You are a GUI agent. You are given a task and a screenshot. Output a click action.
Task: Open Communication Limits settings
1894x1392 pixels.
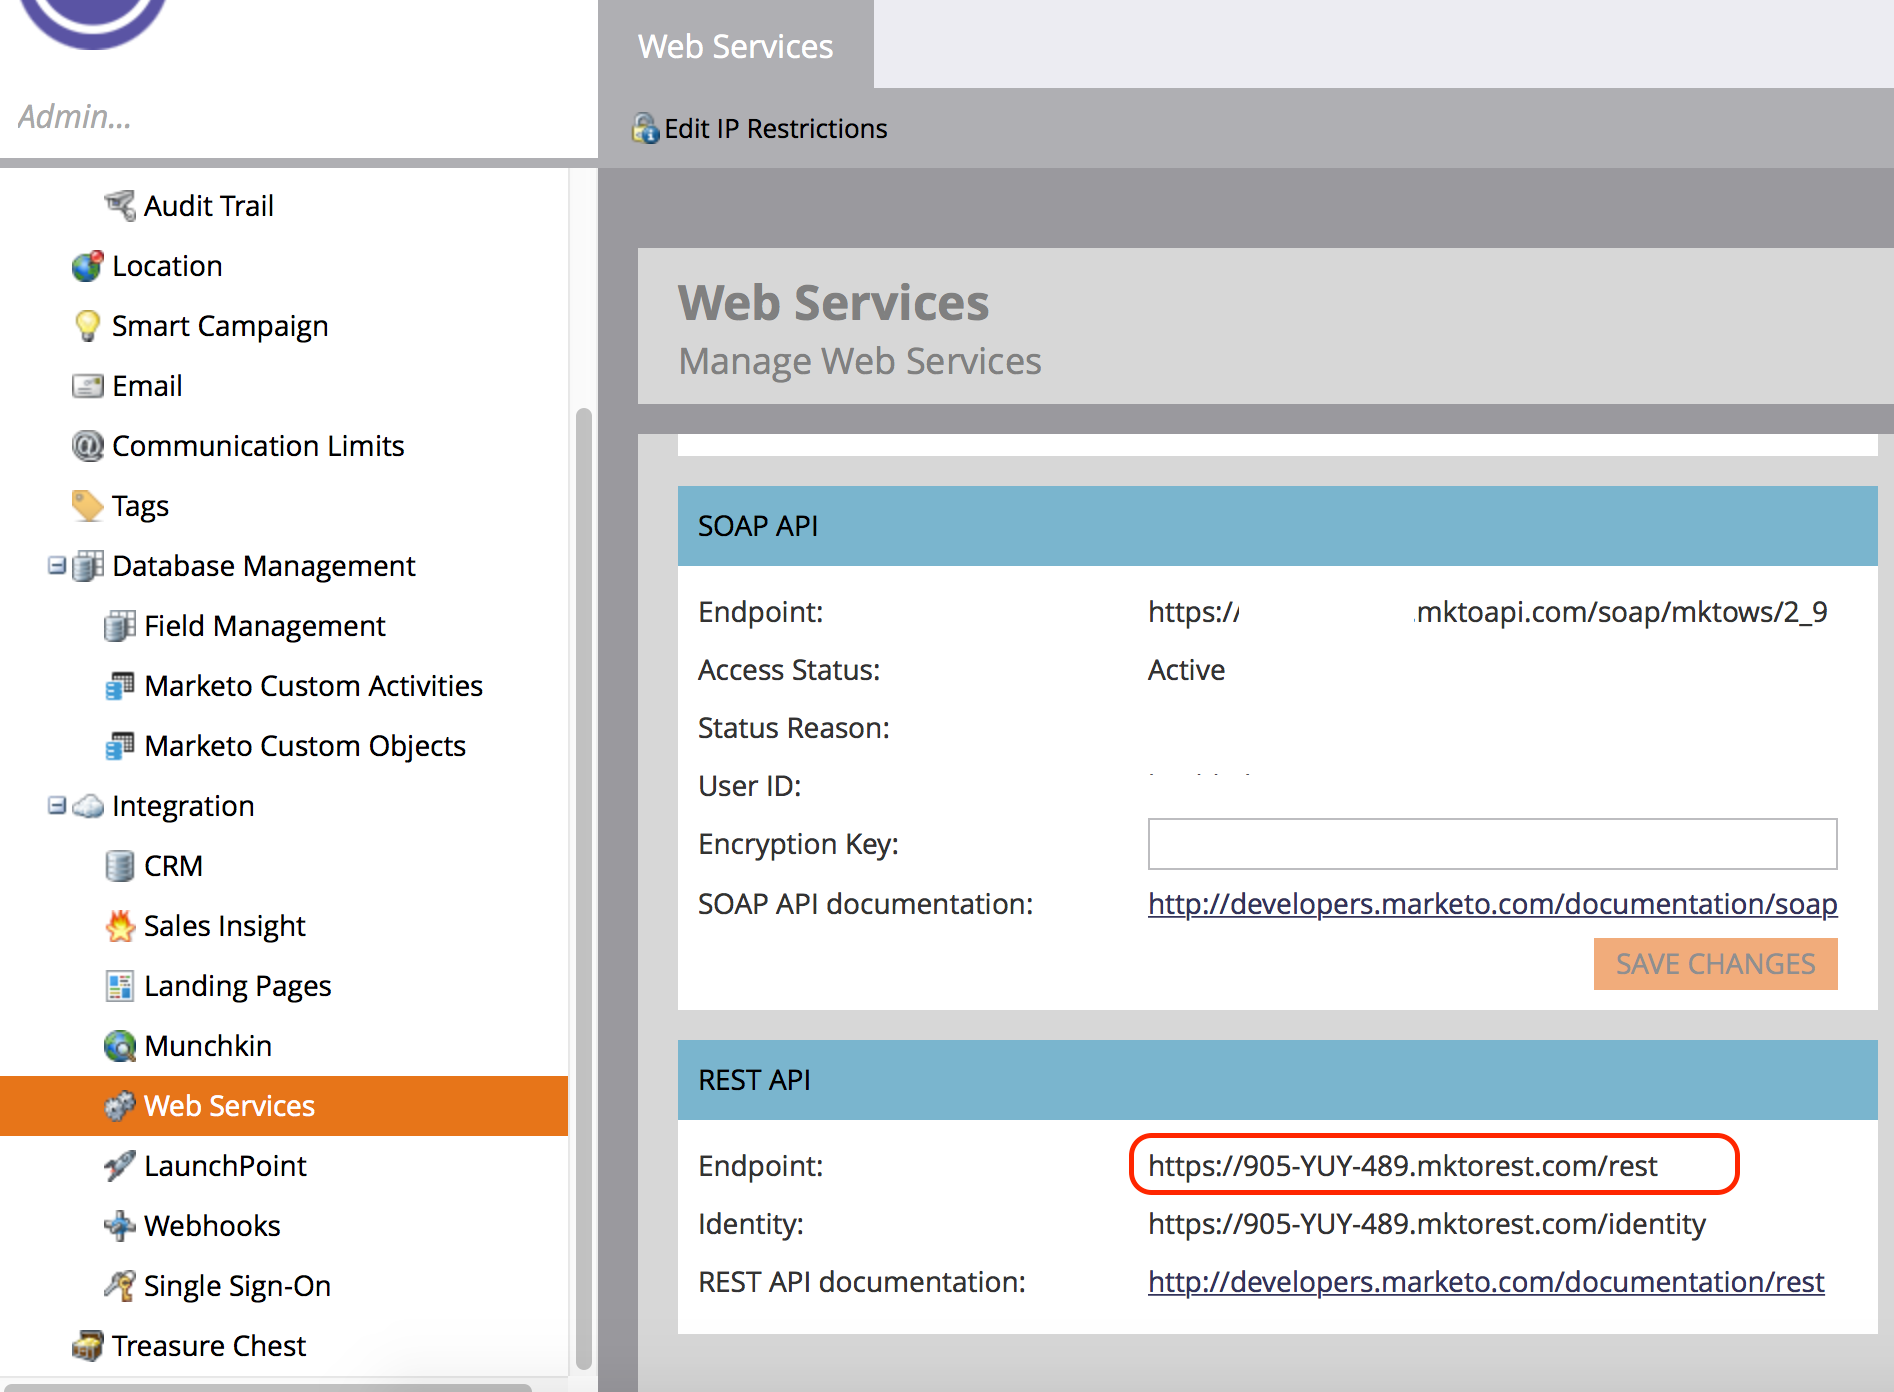click(258, 446)
